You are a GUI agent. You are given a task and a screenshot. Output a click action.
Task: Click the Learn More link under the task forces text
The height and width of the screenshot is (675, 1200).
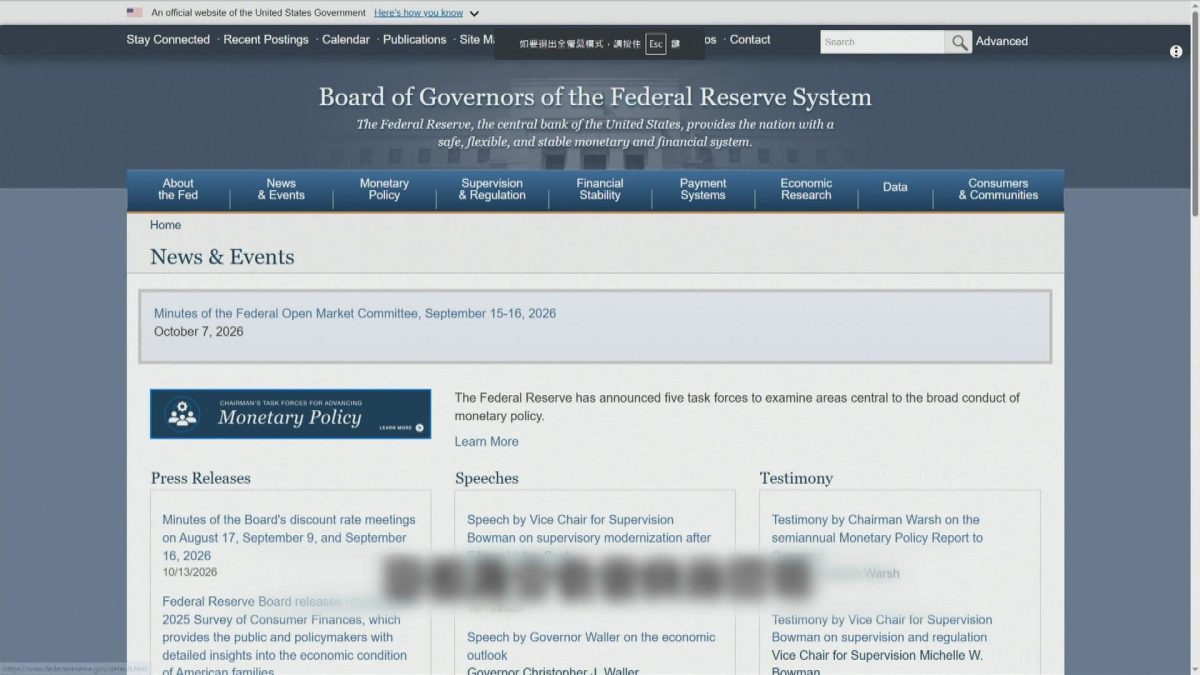click(487, 441)
